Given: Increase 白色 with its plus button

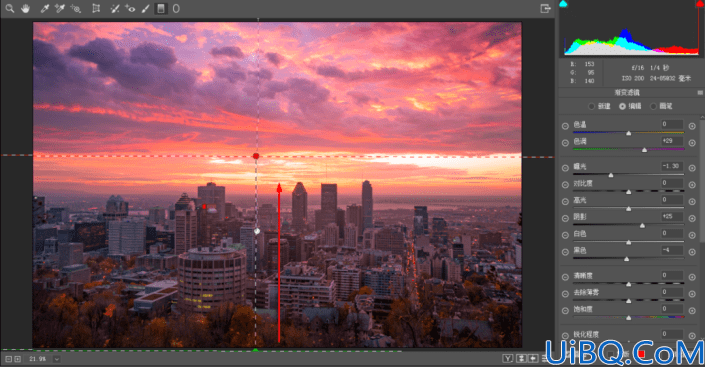Looking at the screenshot, I should [692, 235].
